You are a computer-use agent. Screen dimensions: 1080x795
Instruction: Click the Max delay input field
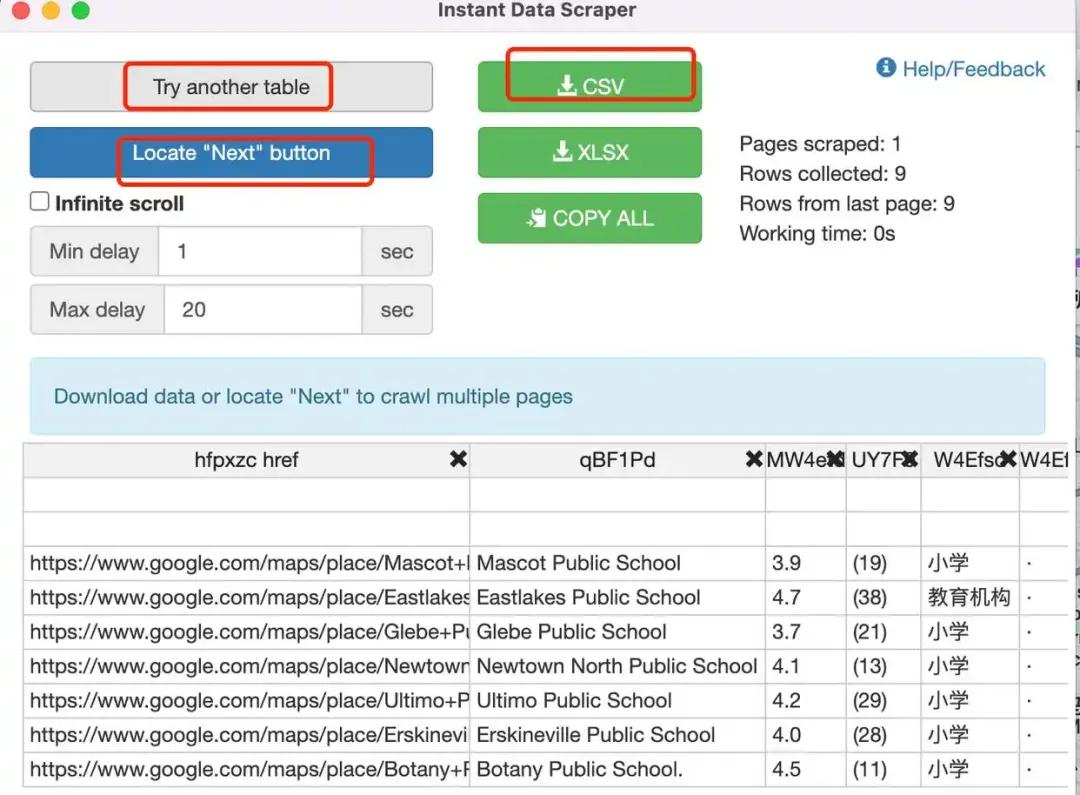point(262,310)
